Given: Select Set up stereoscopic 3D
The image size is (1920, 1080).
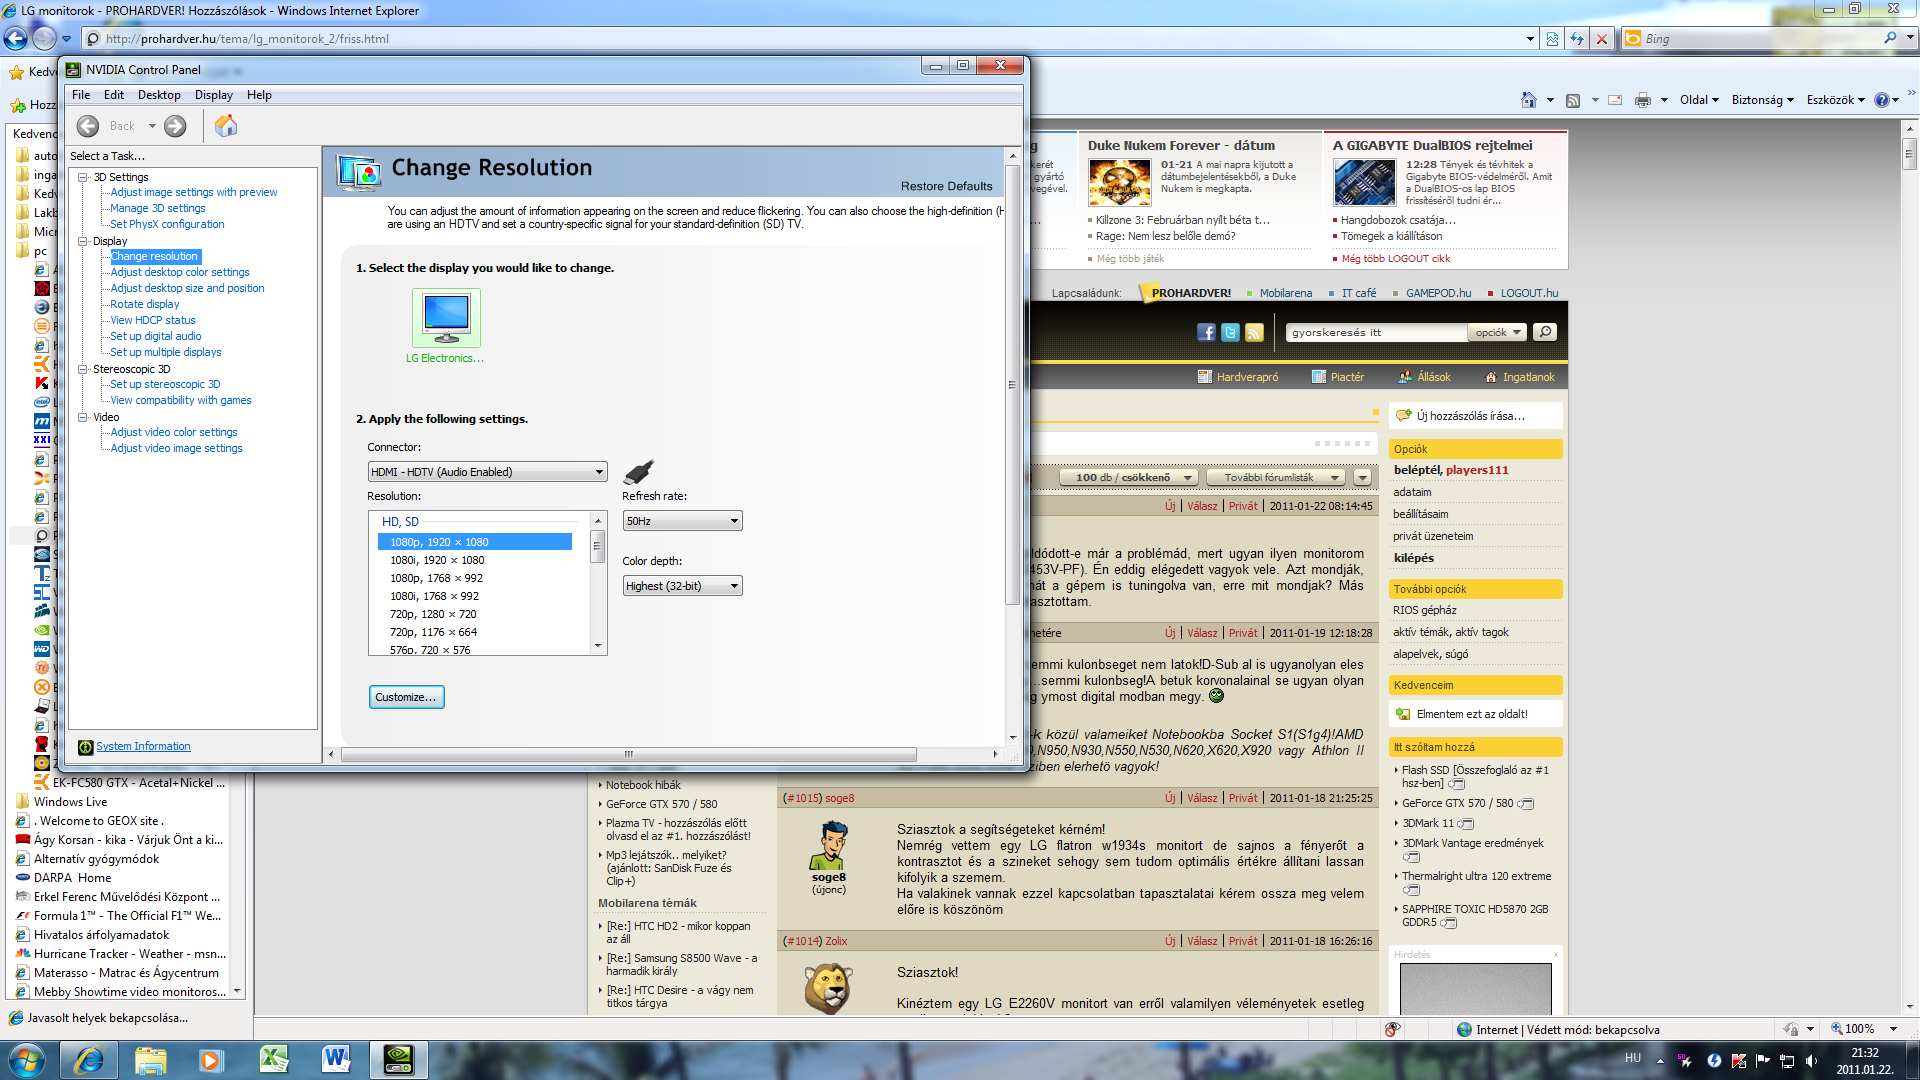Looking at the screenshot, I should pos(165,384).
